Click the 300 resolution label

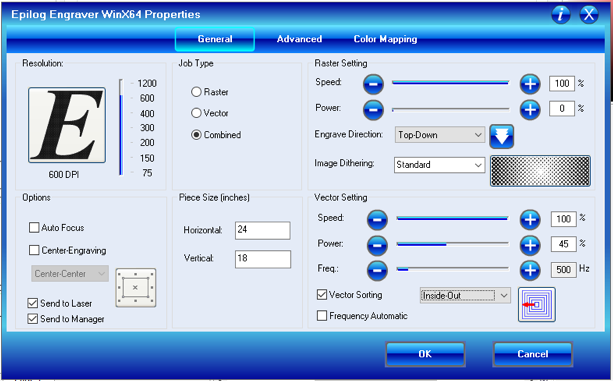click(147, 128)
